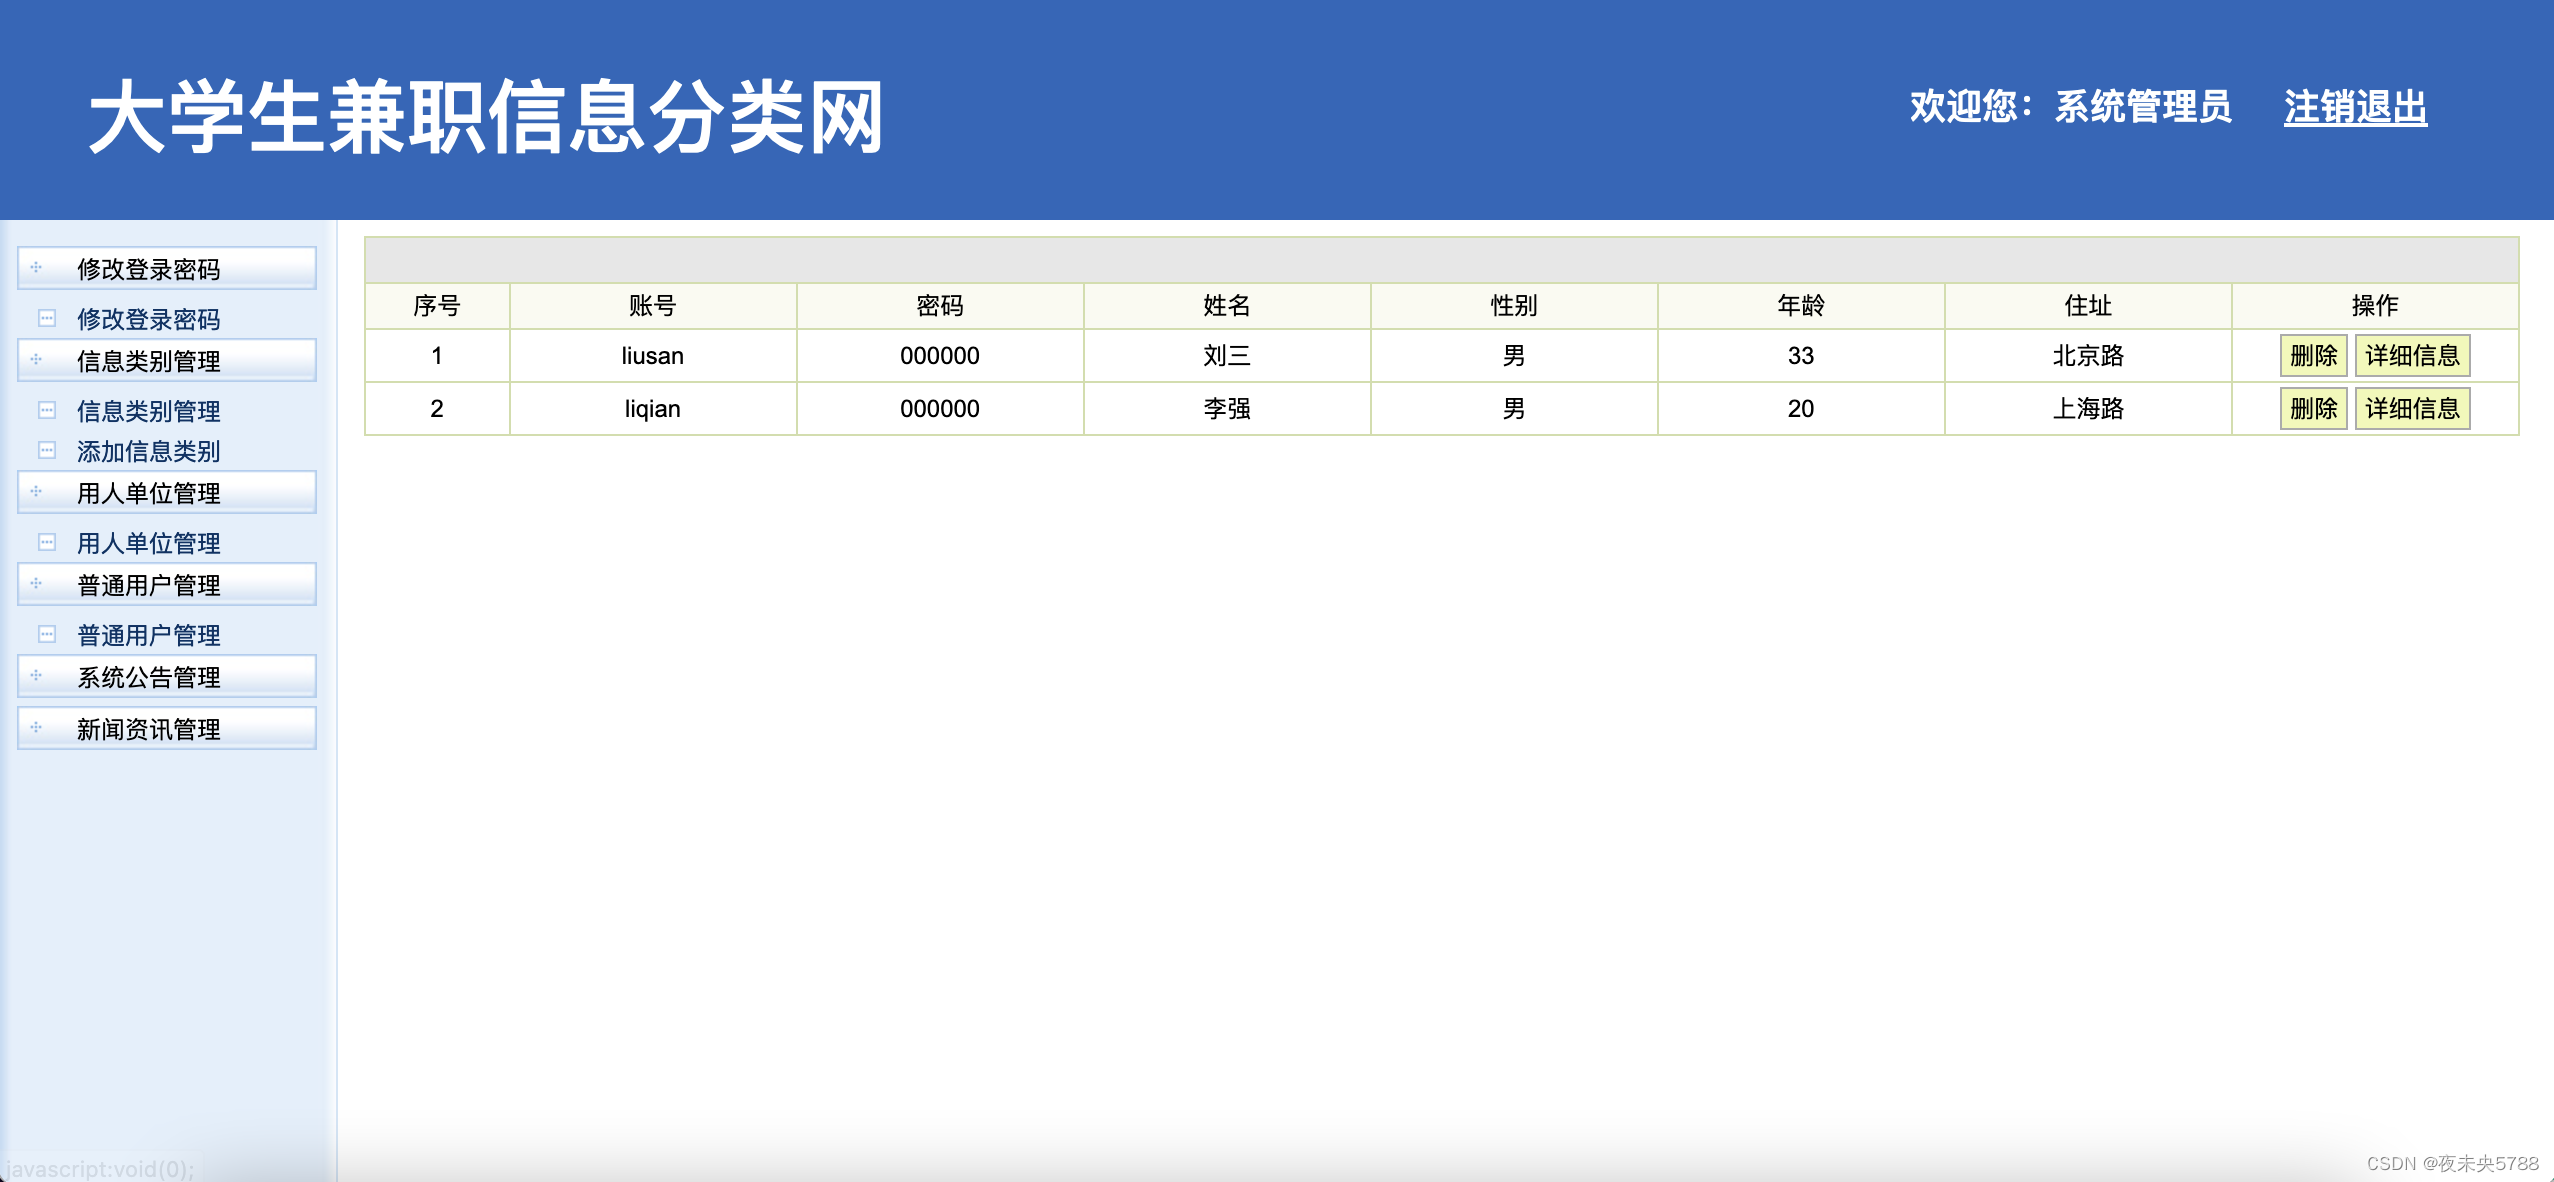Click the plus icon beside 信息类别管理 header
The image size is (2554, 1182).
36,360
